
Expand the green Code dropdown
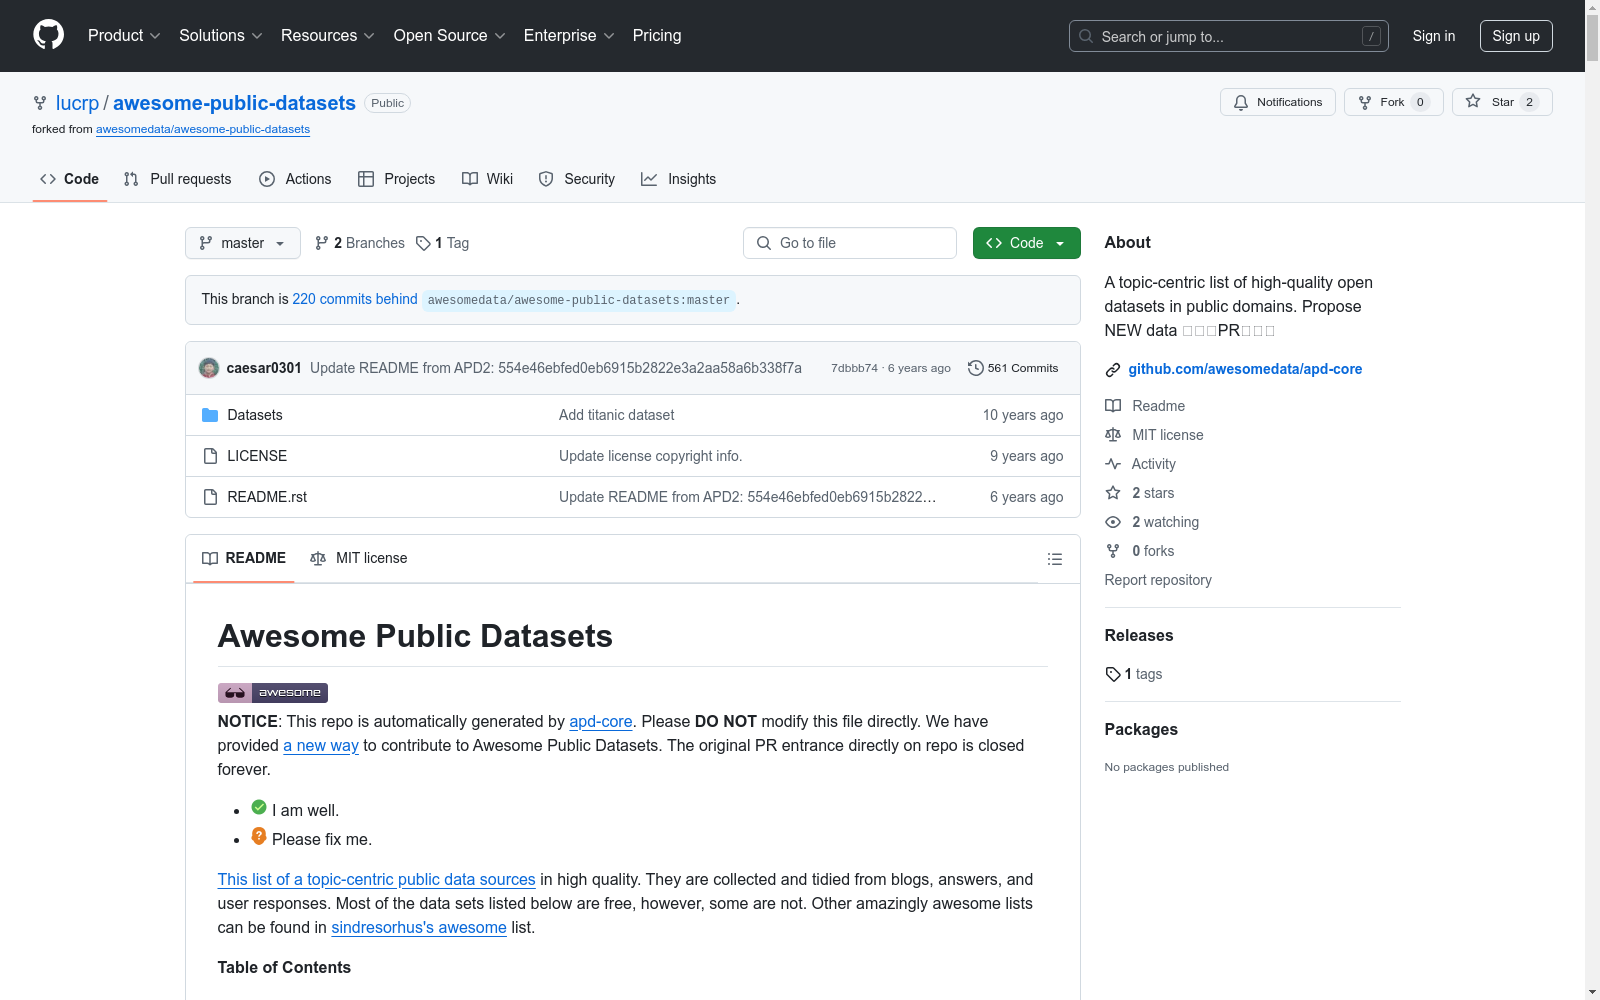tap(1026, 243)
